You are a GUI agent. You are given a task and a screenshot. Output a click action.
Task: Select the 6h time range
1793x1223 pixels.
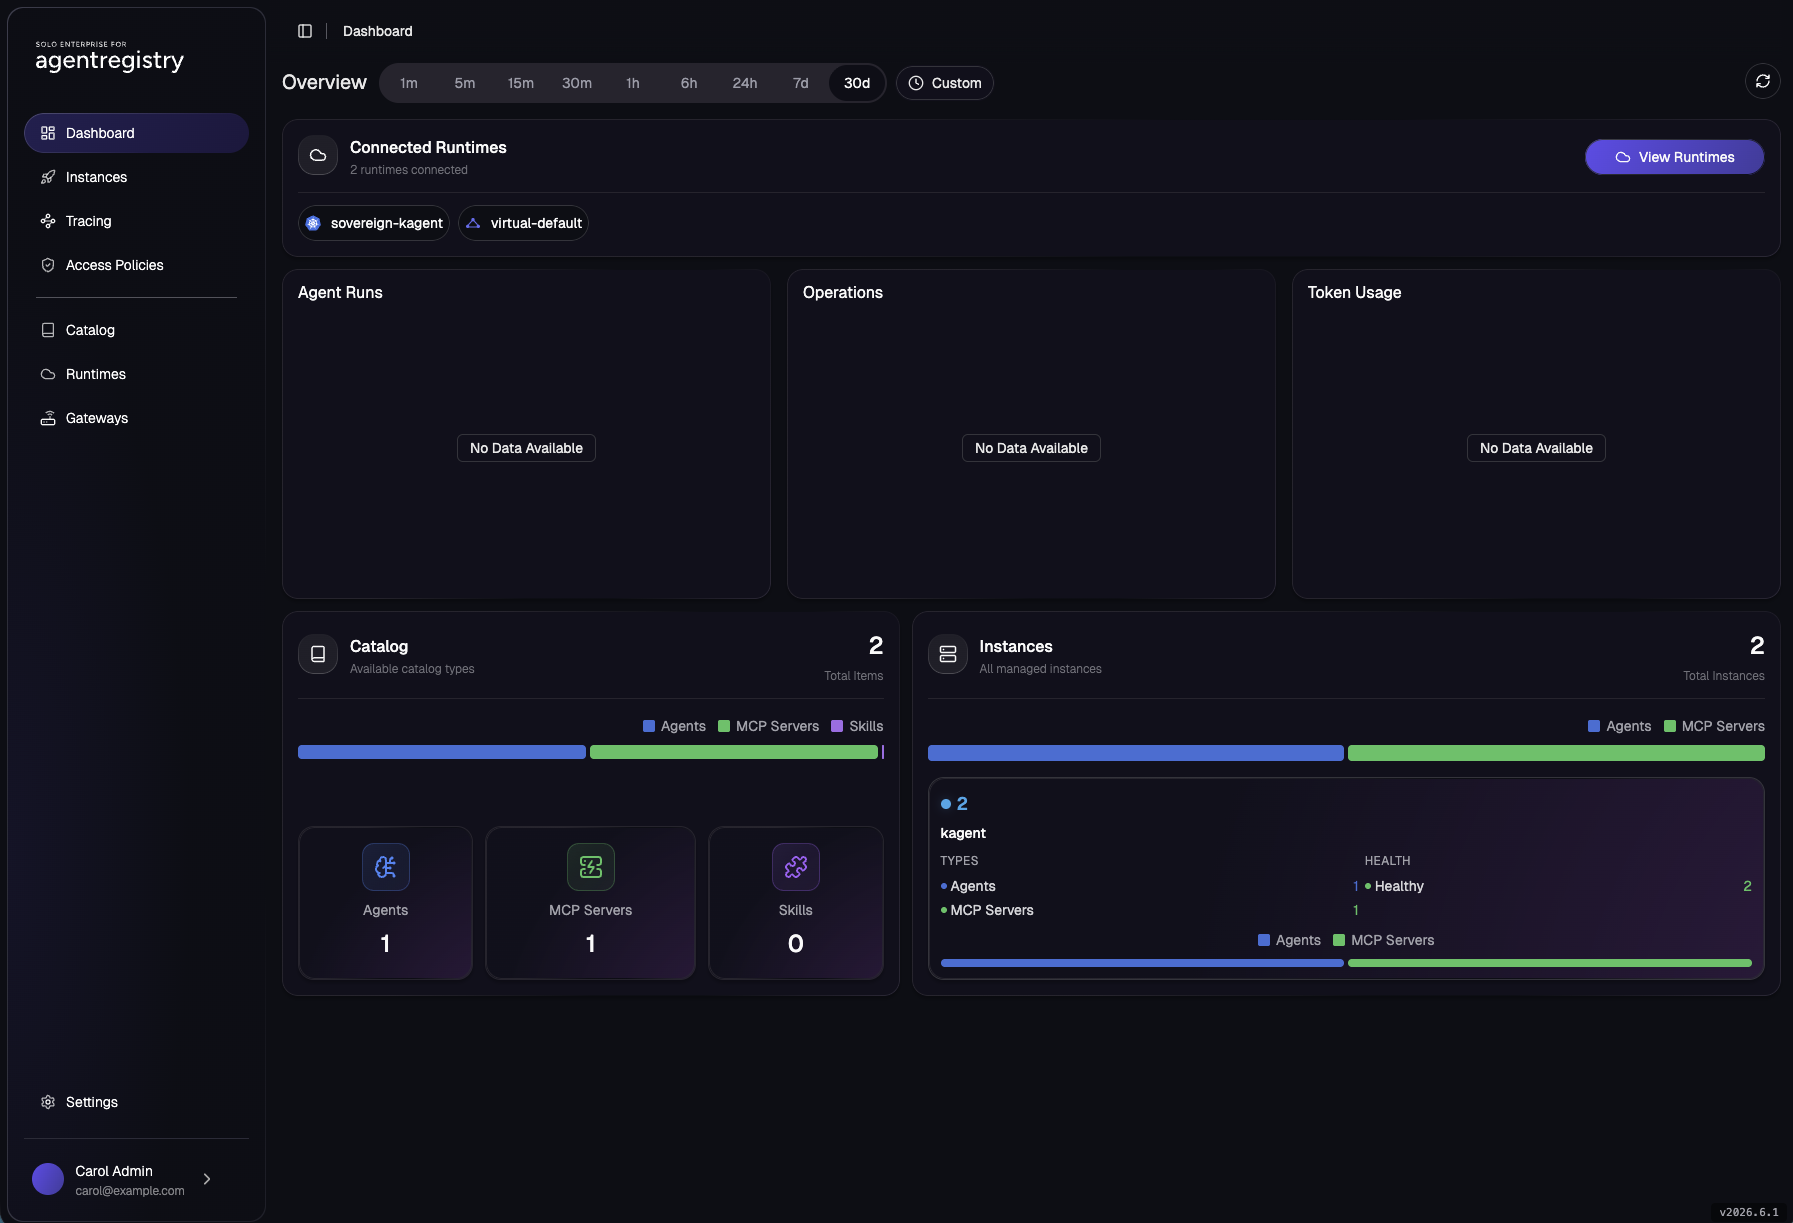(689, 83)
